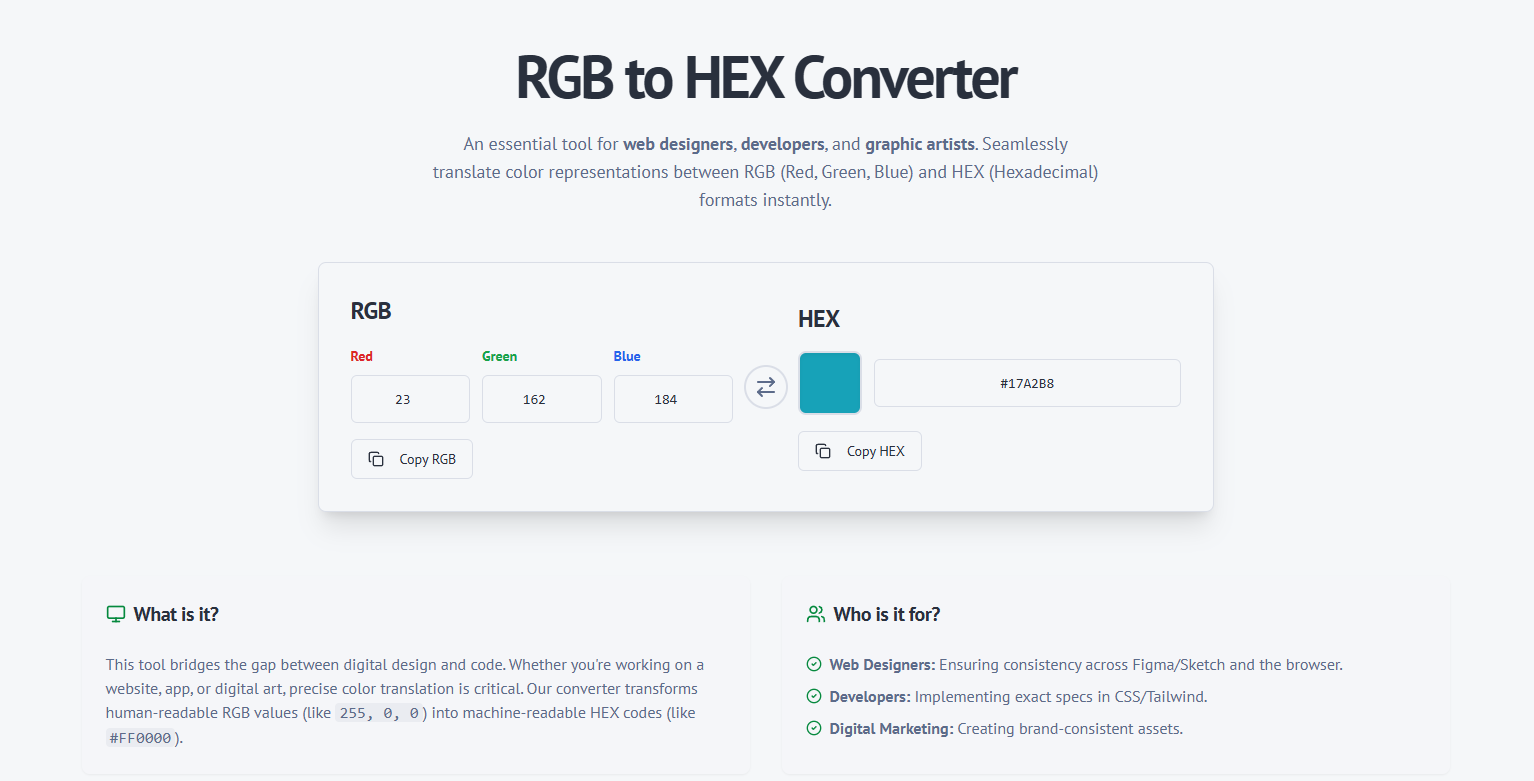Click the check icon next to Developers
This screenshot has width=1534, height=781.
point(814,697)
